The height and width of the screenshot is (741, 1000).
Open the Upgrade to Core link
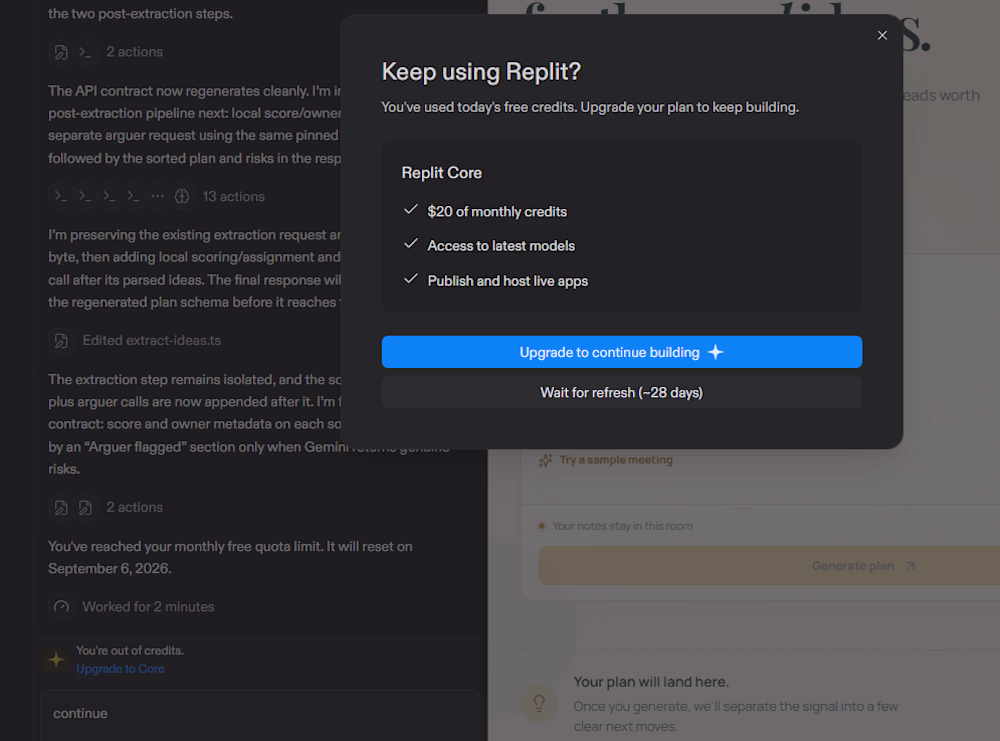coord(121,669)
